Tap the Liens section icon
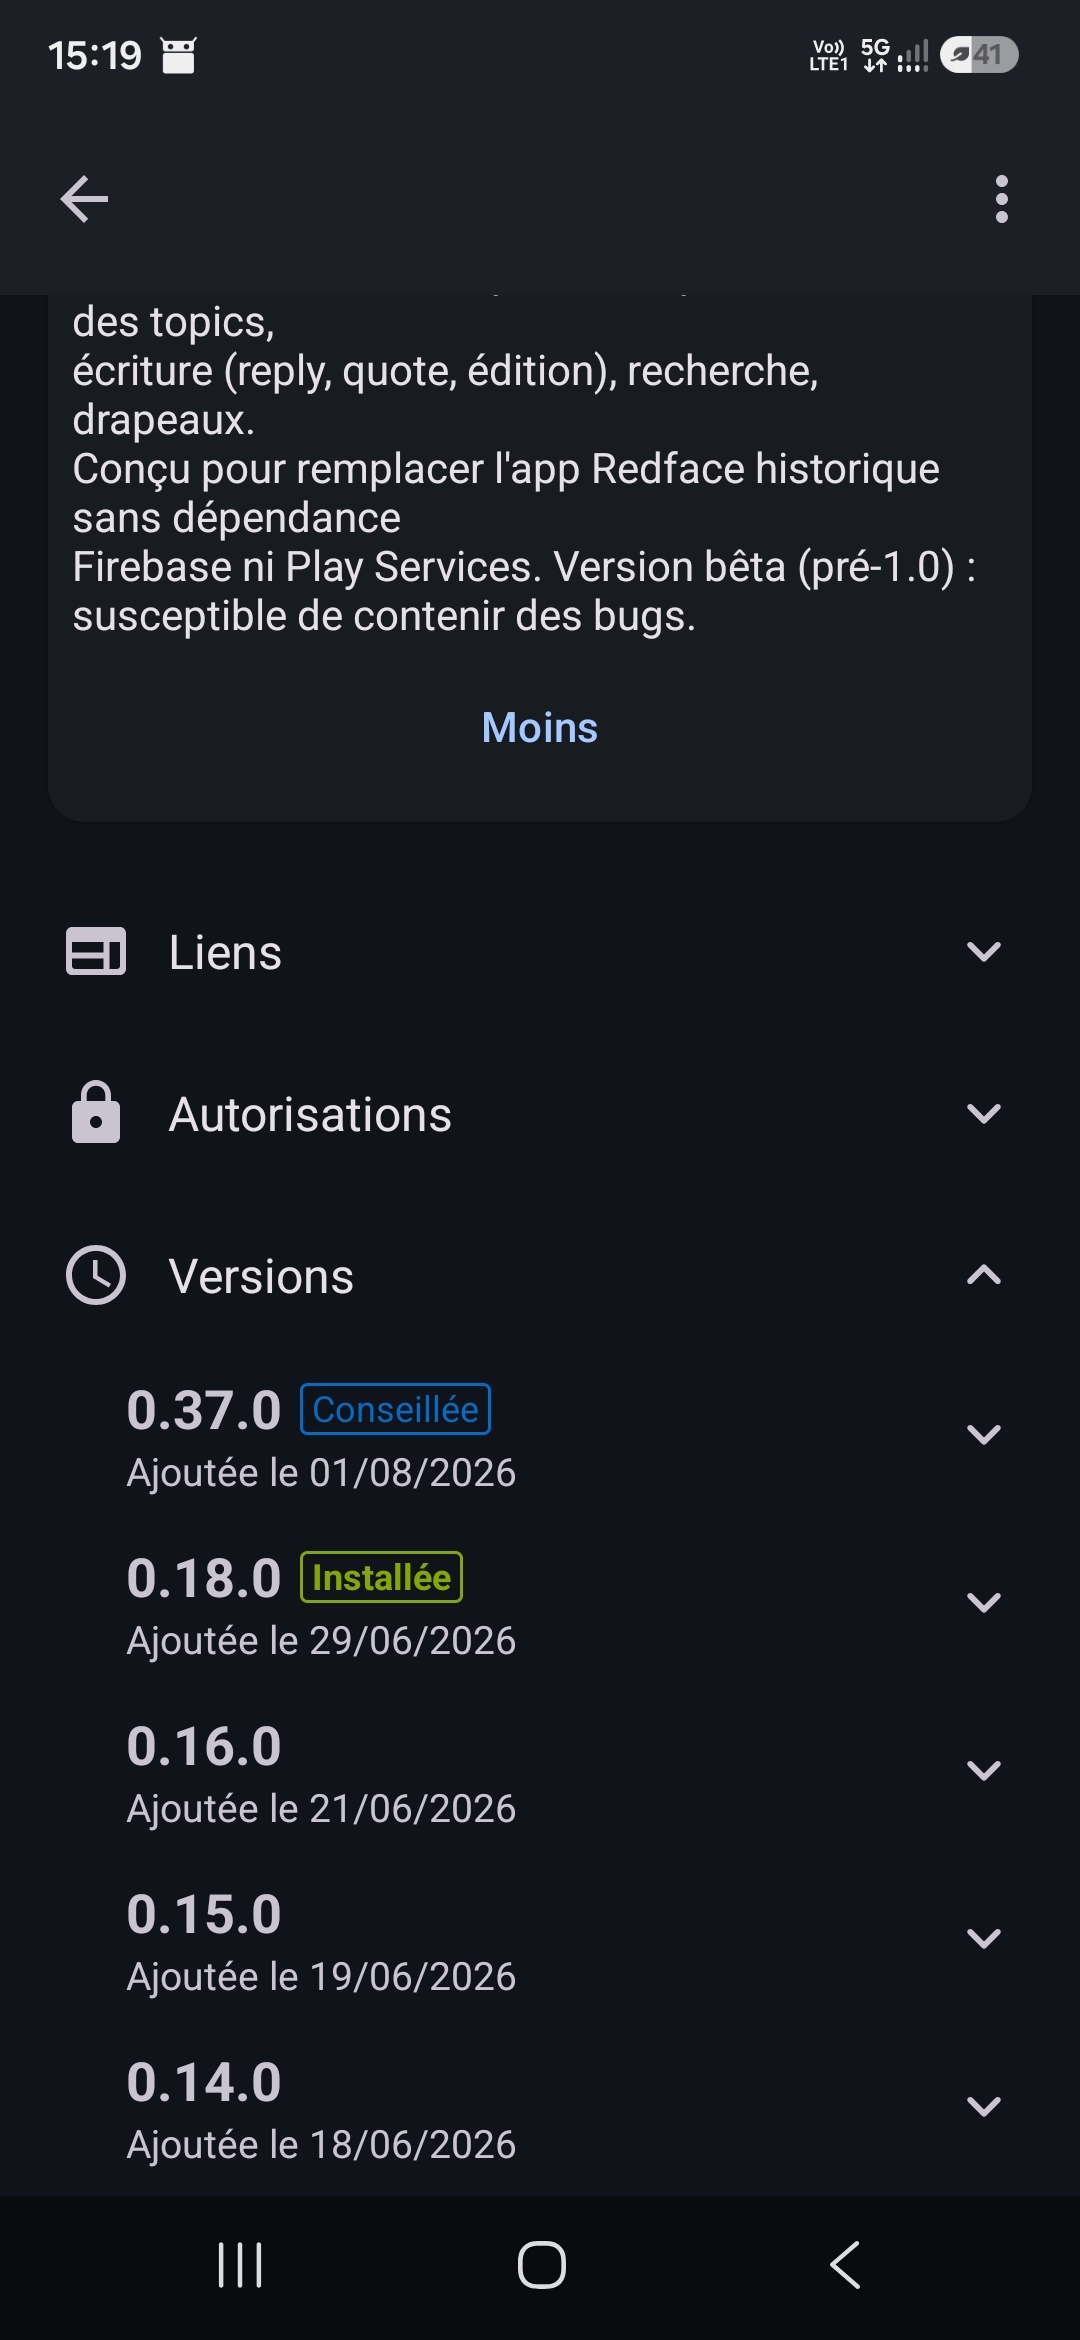 (x=96, y=951)
